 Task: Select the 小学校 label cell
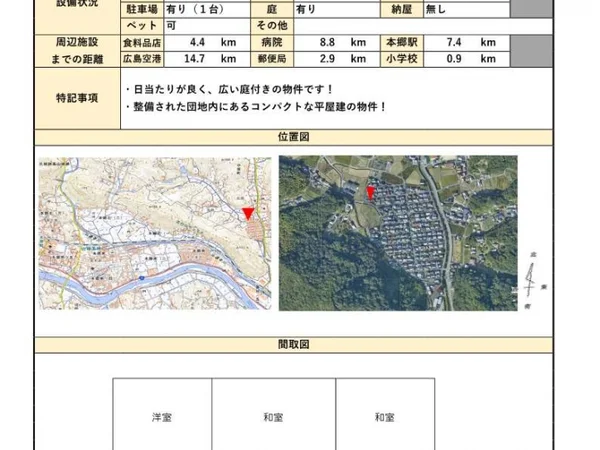coord(402,59)
